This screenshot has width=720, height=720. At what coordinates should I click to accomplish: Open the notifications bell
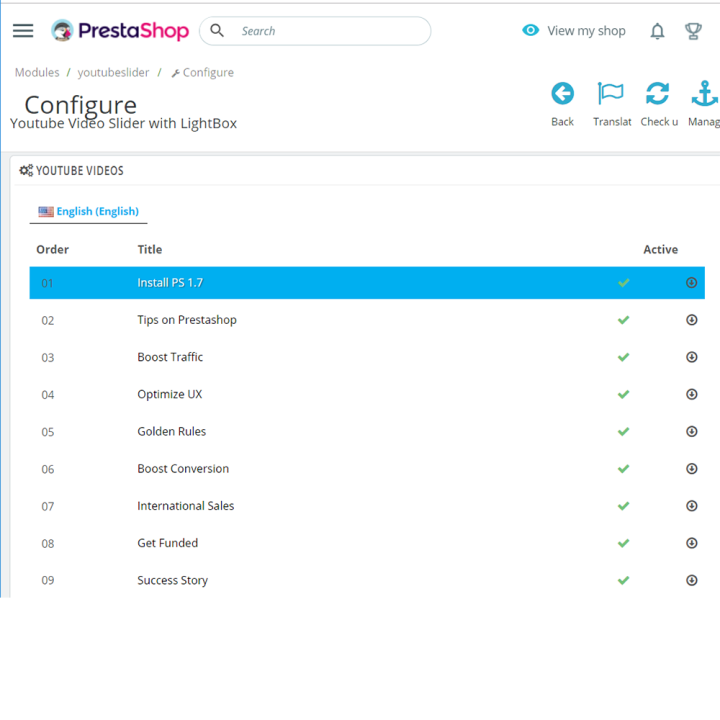click(x=657, y=31)
